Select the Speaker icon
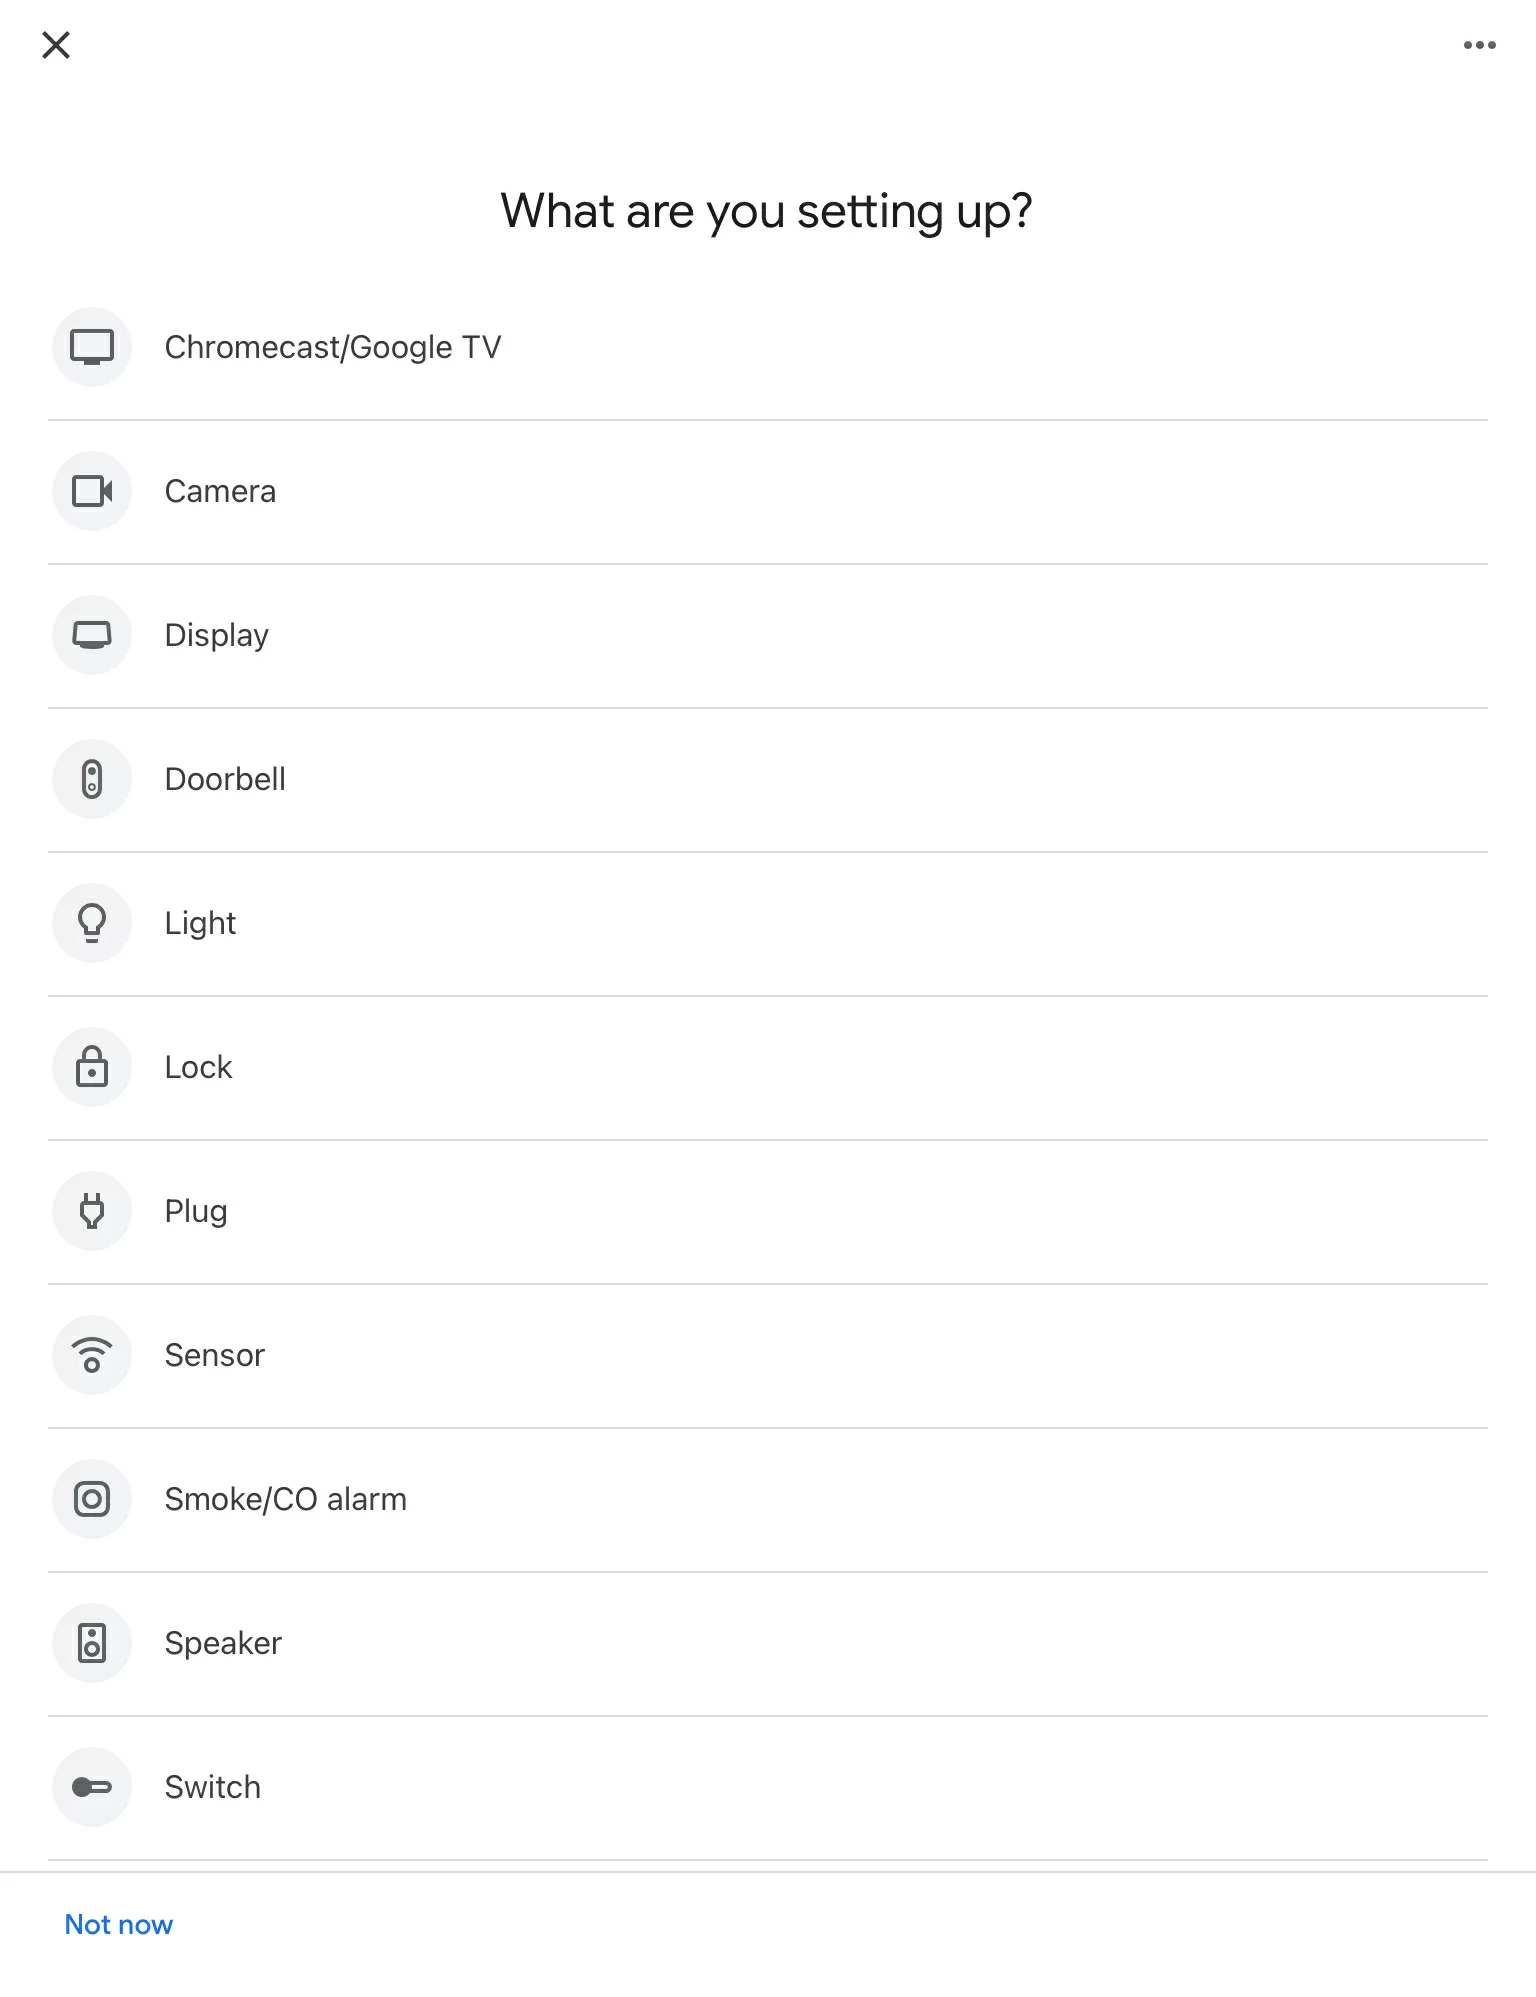1536x1997 pixels. pos(92,1643)
